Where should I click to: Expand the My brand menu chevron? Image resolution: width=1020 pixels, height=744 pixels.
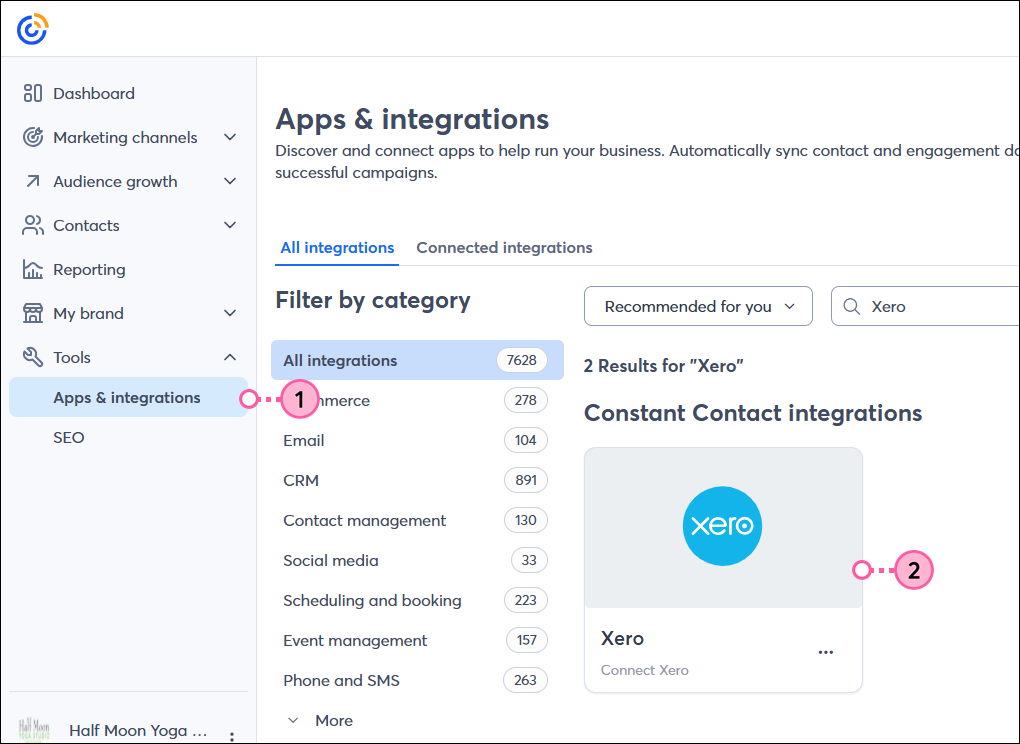tap(230, 313)
